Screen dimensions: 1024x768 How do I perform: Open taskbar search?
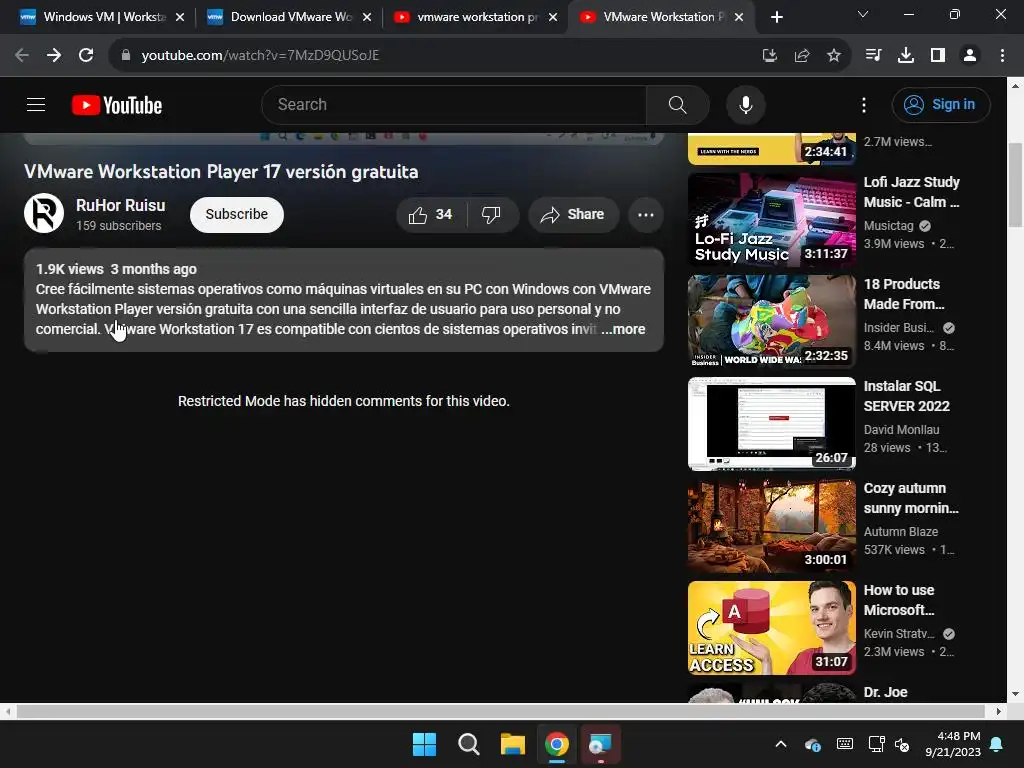(x=468, y=744)
